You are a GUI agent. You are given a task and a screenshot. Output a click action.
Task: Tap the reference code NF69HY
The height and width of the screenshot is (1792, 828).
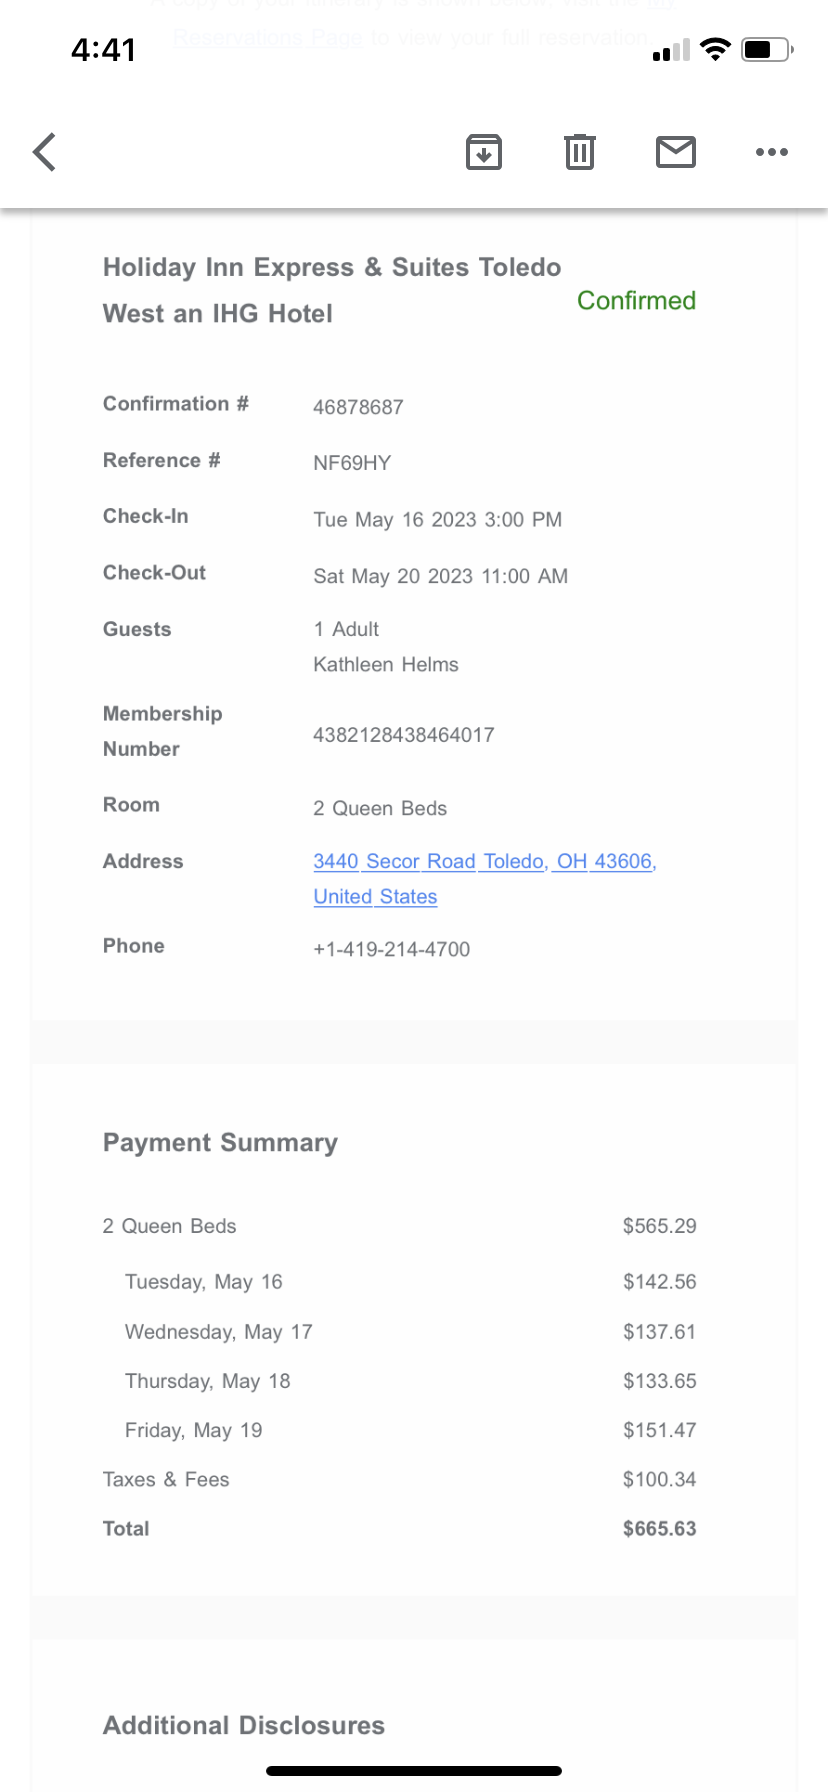pos(352,463)
